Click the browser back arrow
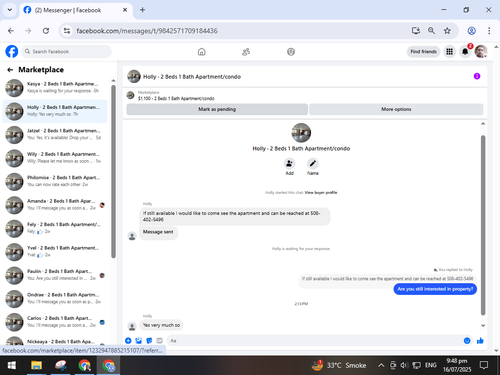This screenshot has height=375, width=500. click(11, 31)
